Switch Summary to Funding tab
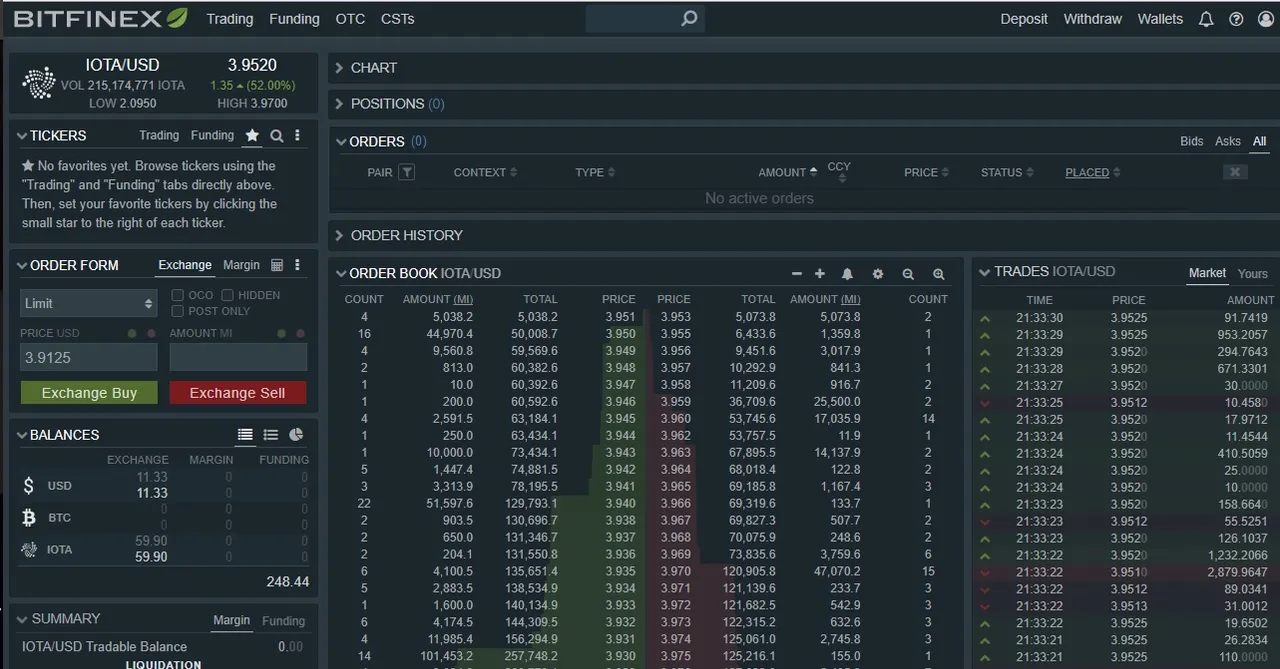 283,621
